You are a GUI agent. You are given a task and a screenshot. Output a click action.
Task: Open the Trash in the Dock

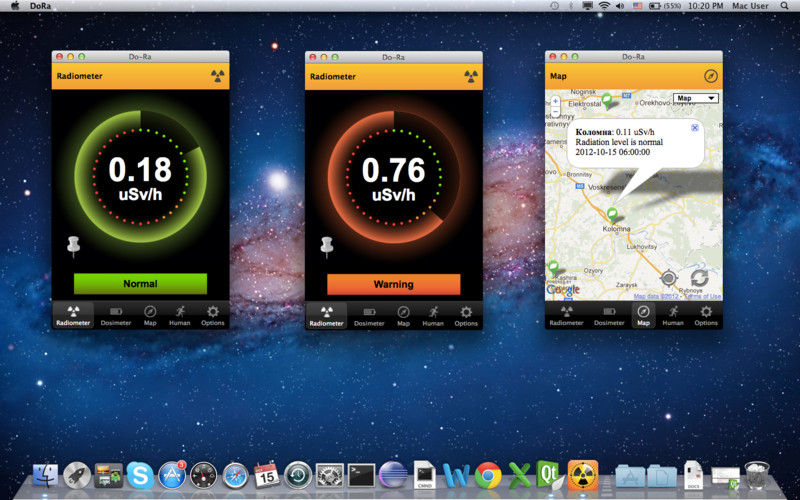757,475
